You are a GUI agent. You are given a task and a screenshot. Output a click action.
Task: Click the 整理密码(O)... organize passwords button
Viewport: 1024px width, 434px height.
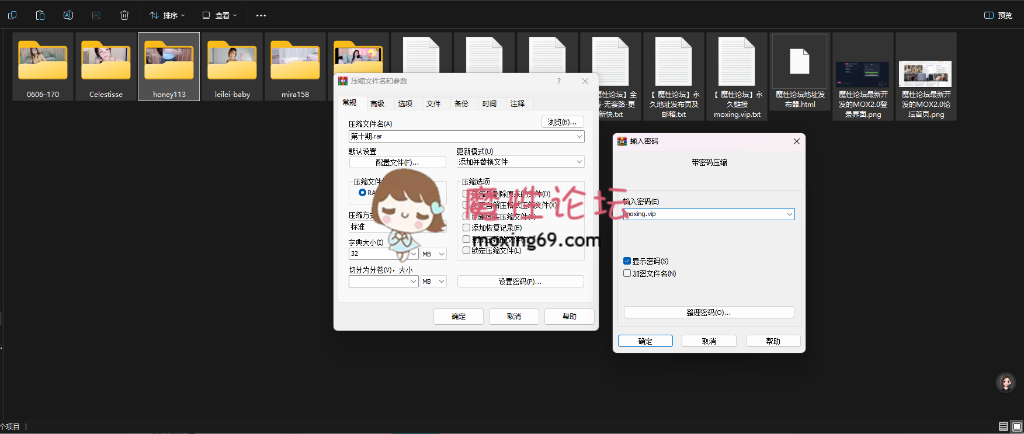tap(709, 313)
